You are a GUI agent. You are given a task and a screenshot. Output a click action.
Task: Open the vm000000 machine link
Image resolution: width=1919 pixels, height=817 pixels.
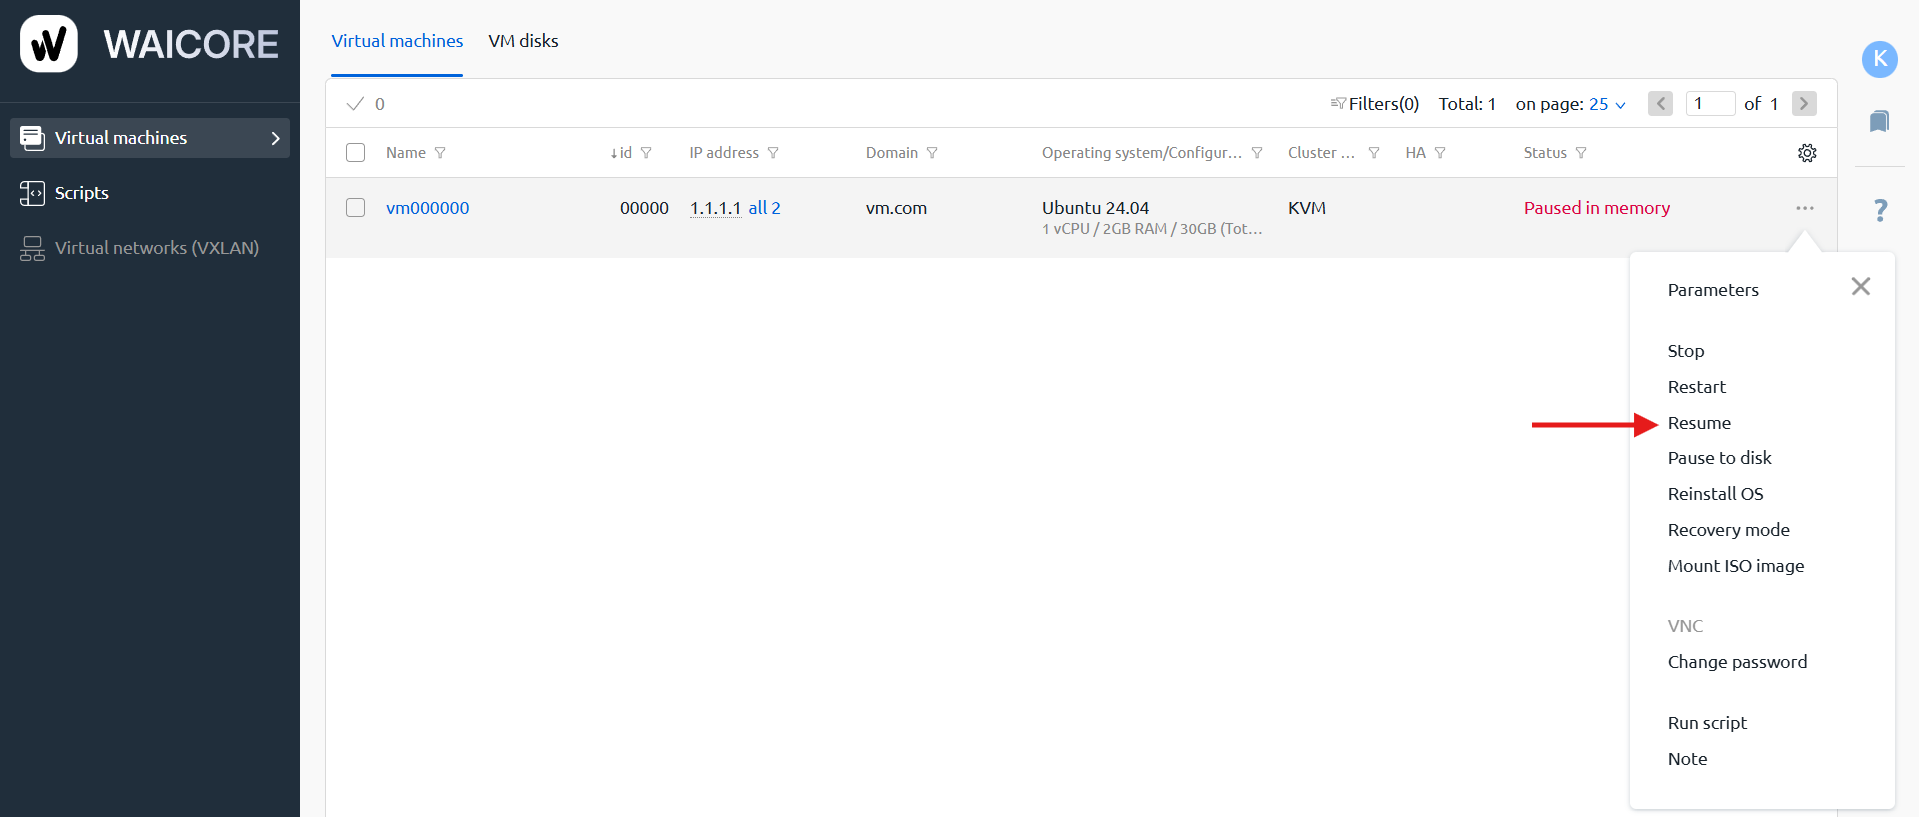point(427,208)
